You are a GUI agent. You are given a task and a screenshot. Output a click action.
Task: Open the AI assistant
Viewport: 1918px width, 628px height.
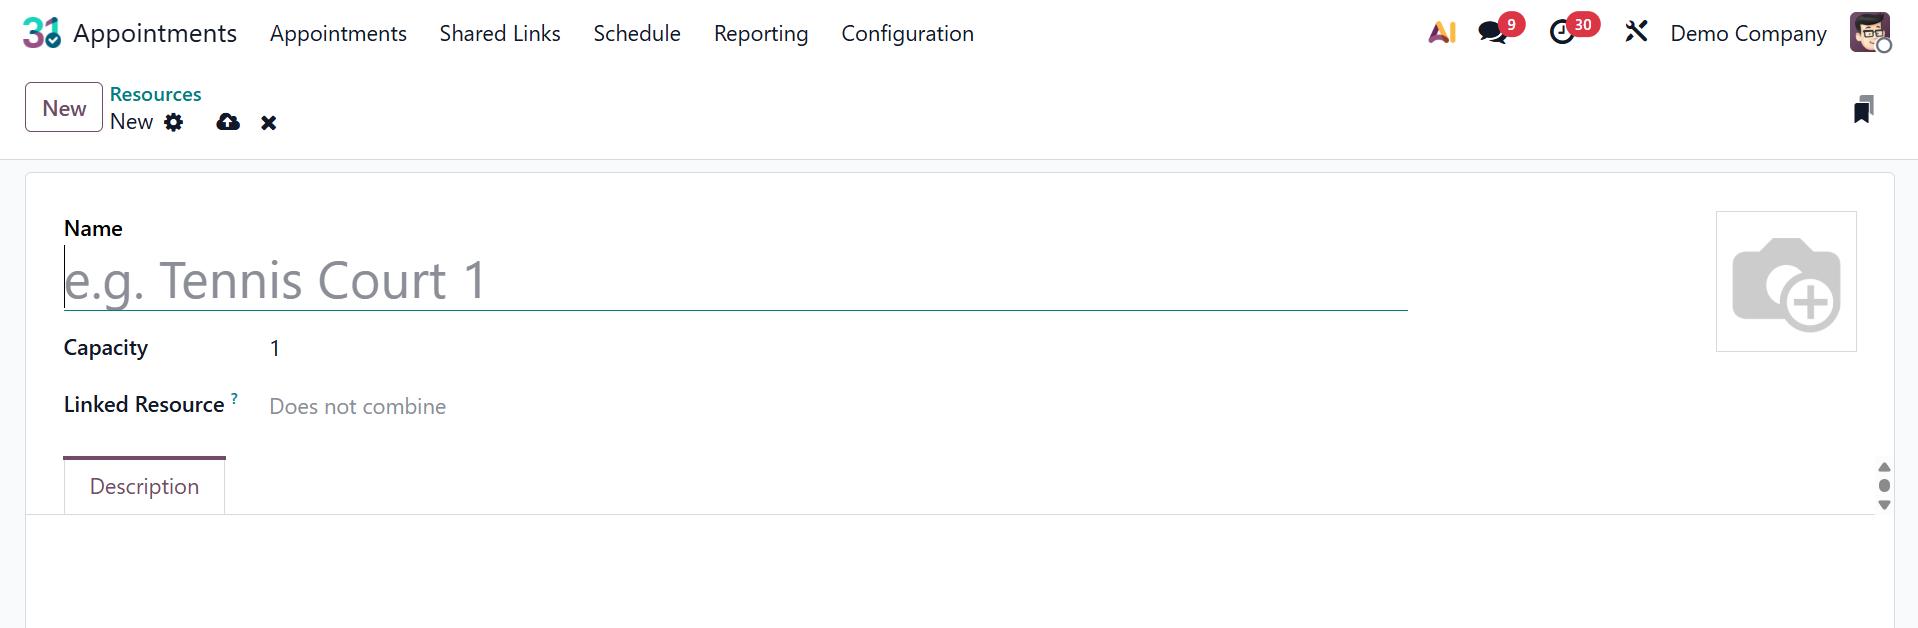[x=1440, y=32]
